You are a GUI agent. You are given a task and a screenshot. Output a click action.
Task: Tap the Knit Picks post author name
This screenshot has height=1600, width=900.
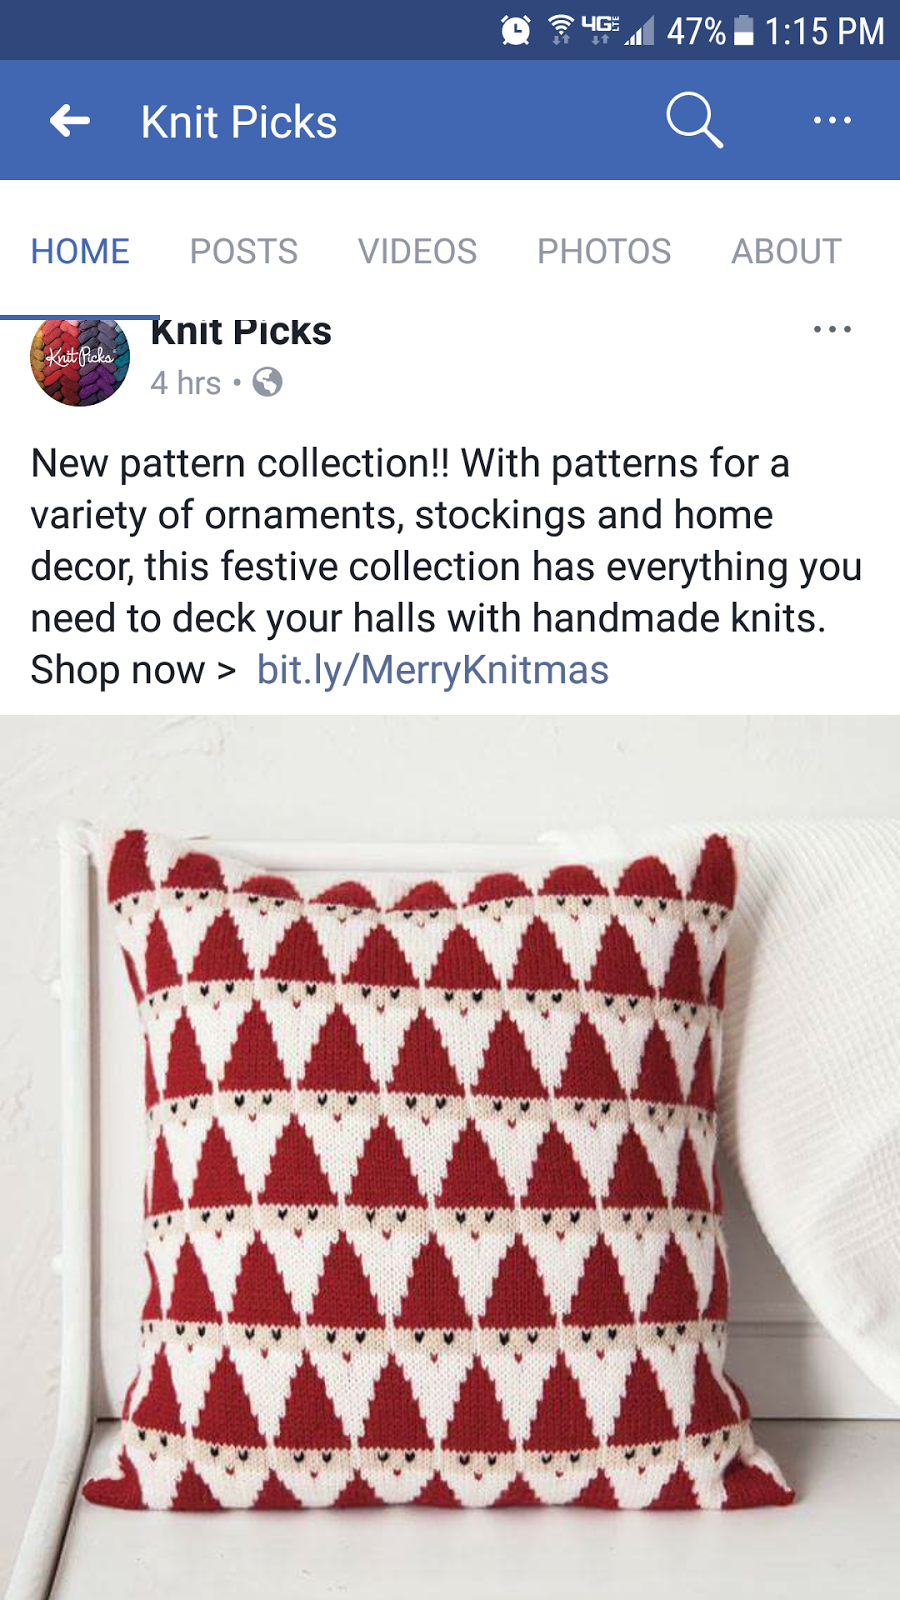click(241, 332)
